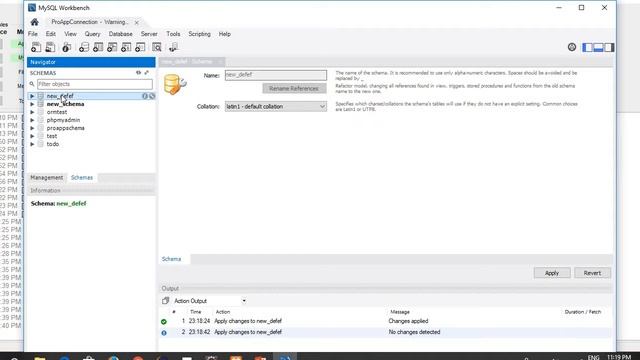Open Workbench preferences gear icon
The height and width of the screenshot is (360, 640).
coord(572,47)
